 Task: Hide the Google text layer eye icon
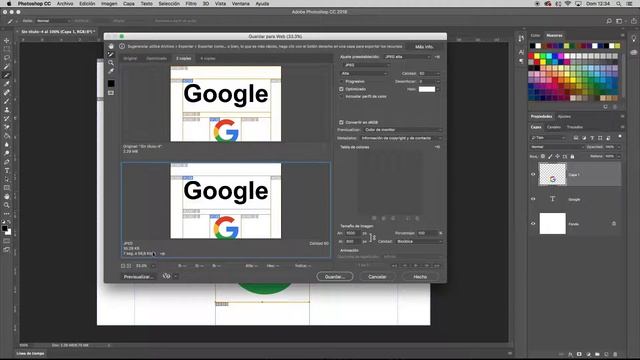533,199
